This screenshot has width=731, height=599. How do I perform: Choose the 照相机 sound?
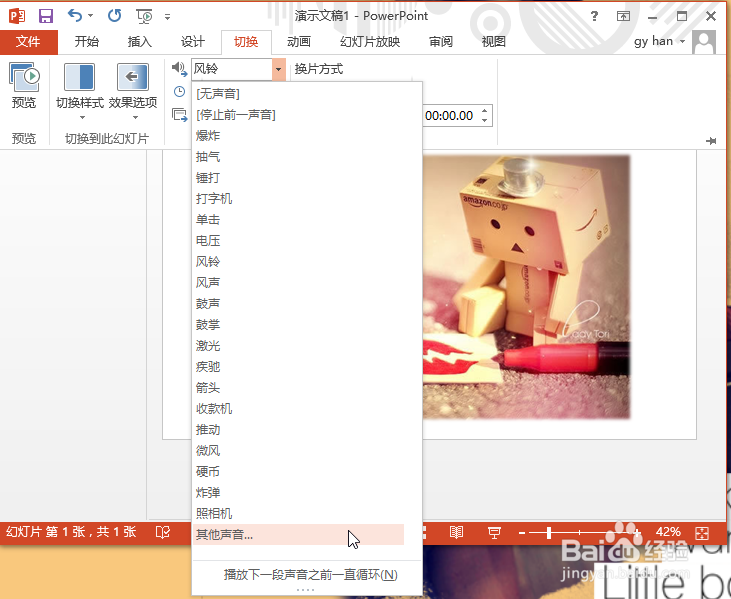298,513
